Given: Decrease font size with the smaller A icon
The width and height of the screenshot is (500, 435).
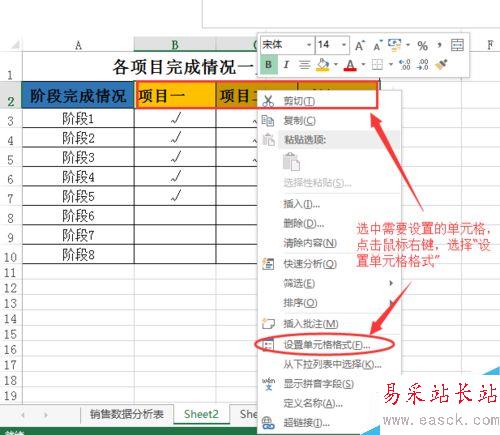Looking at the screenshot, I should point(377,46).
